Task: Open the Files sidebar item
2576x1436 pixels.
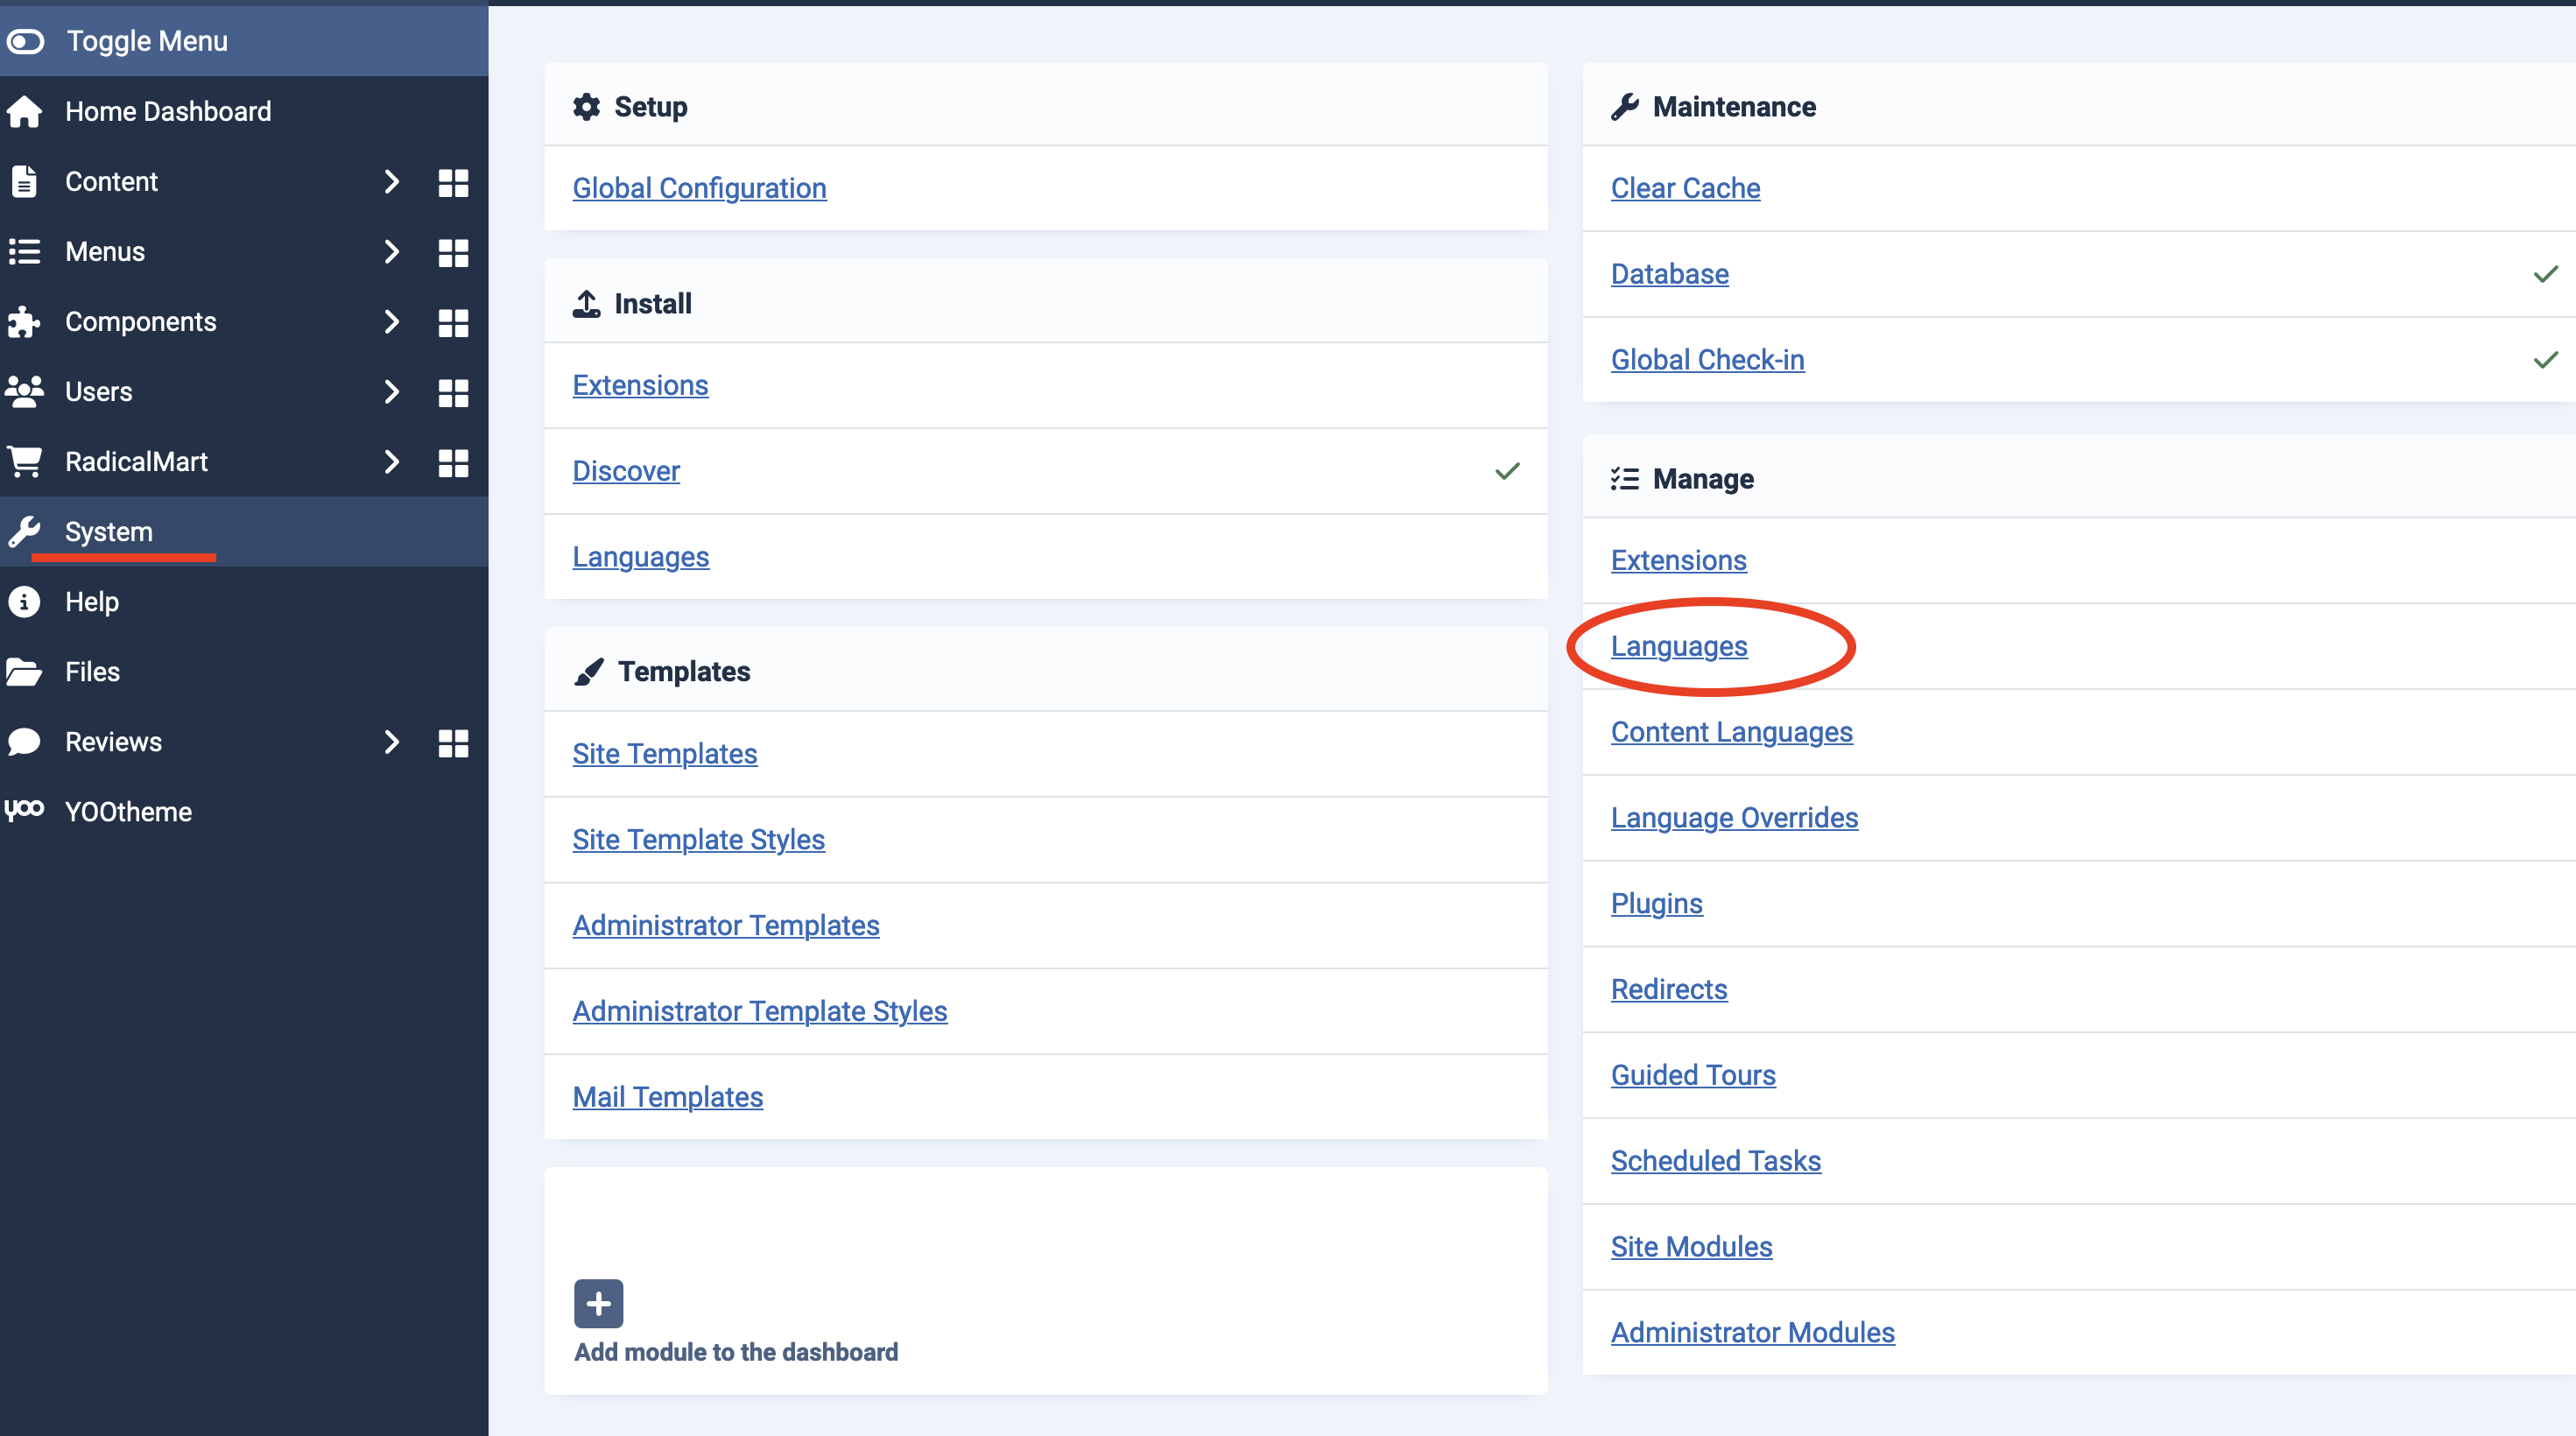Action: (x=92, y=672)
